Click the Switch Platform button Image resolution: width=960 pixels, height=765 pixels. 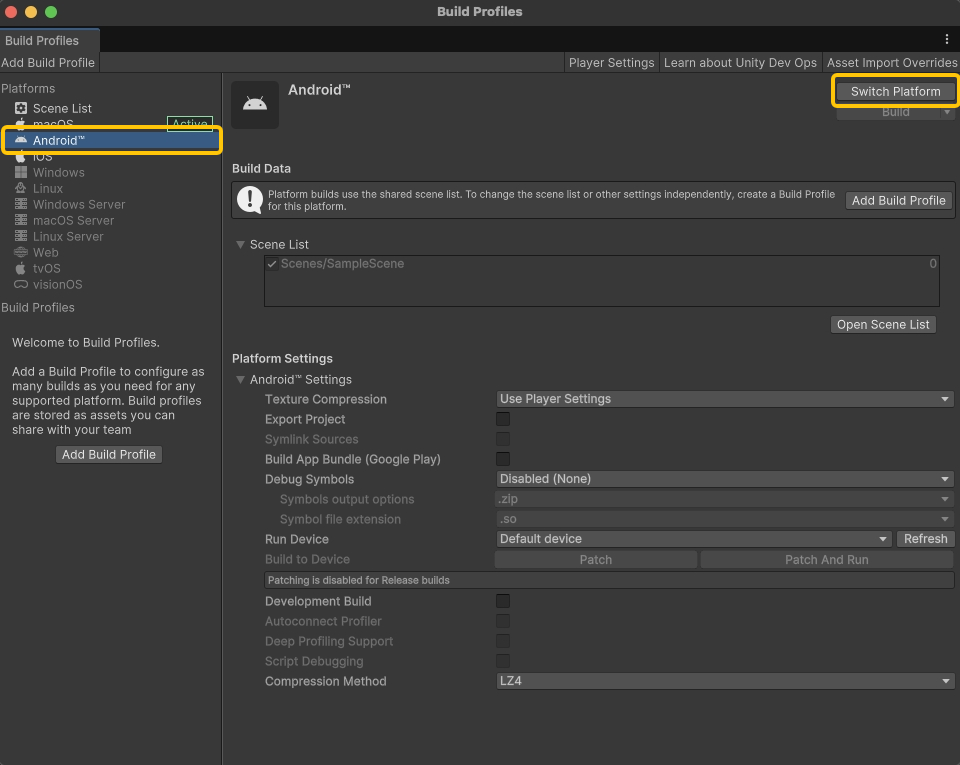coord(895,91)
